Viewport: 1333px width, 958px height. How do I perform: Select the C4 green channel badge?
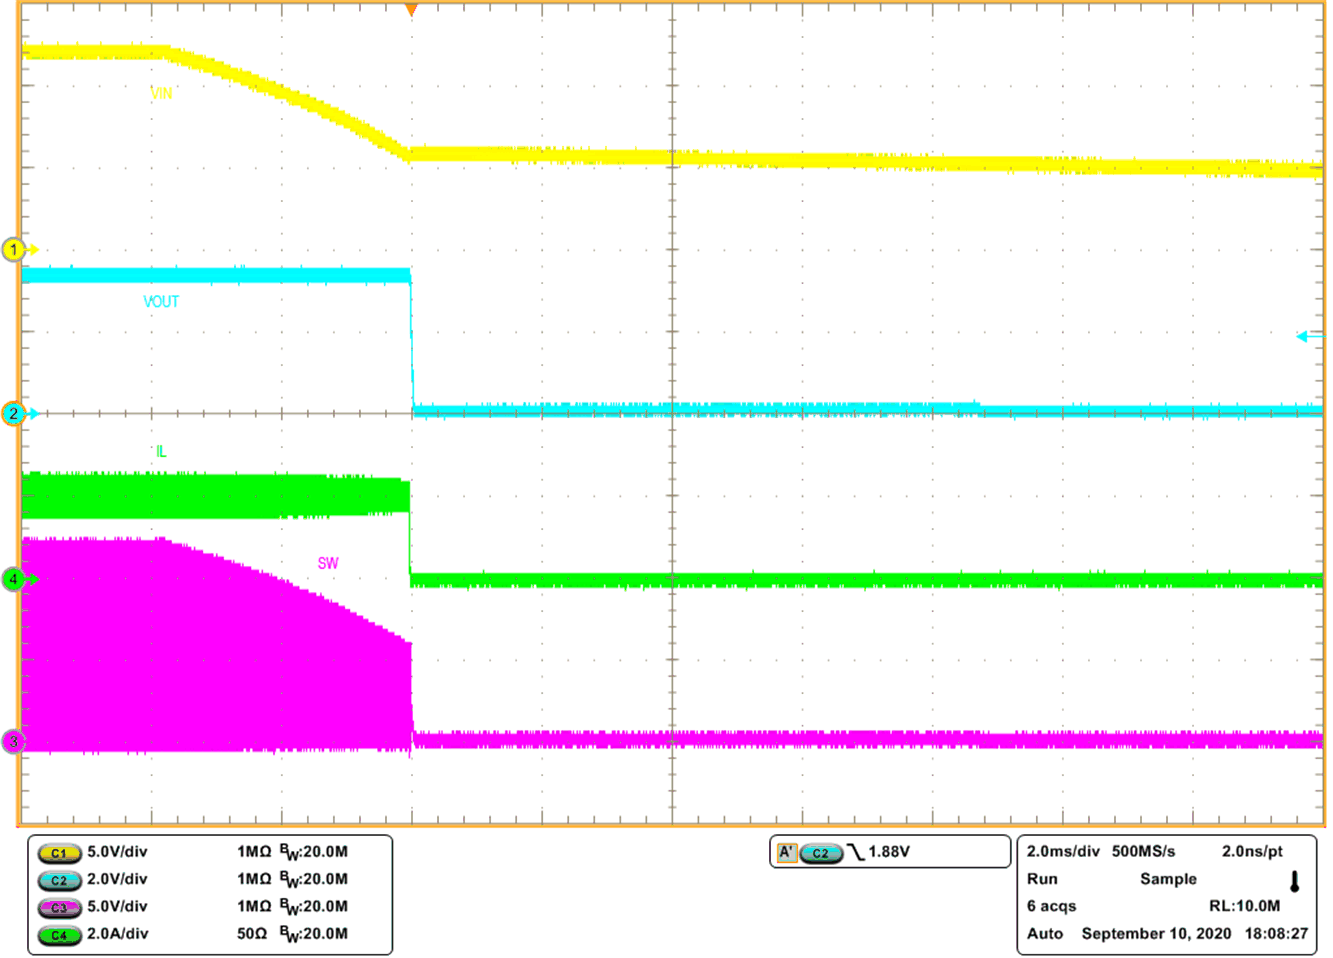coord(57,933)
